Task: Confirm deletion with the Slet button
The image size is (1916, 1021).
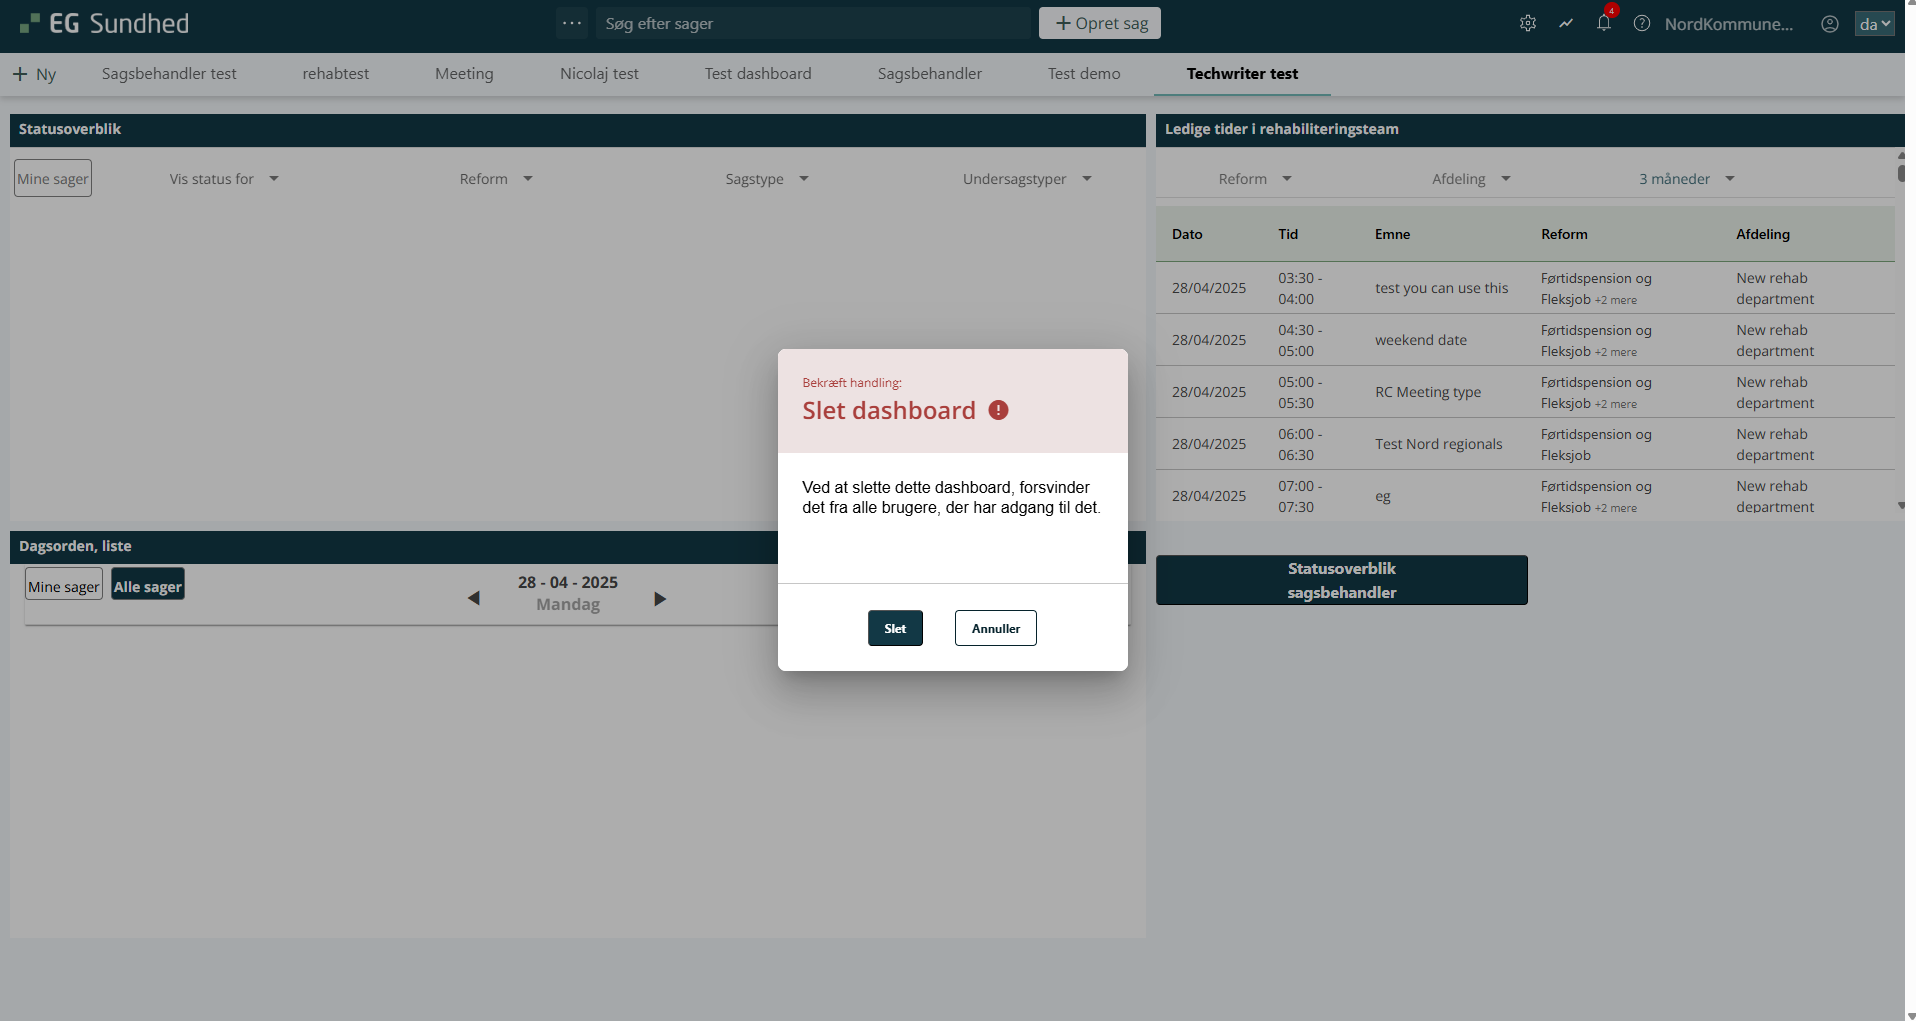Action: click(x=895, y=628)
